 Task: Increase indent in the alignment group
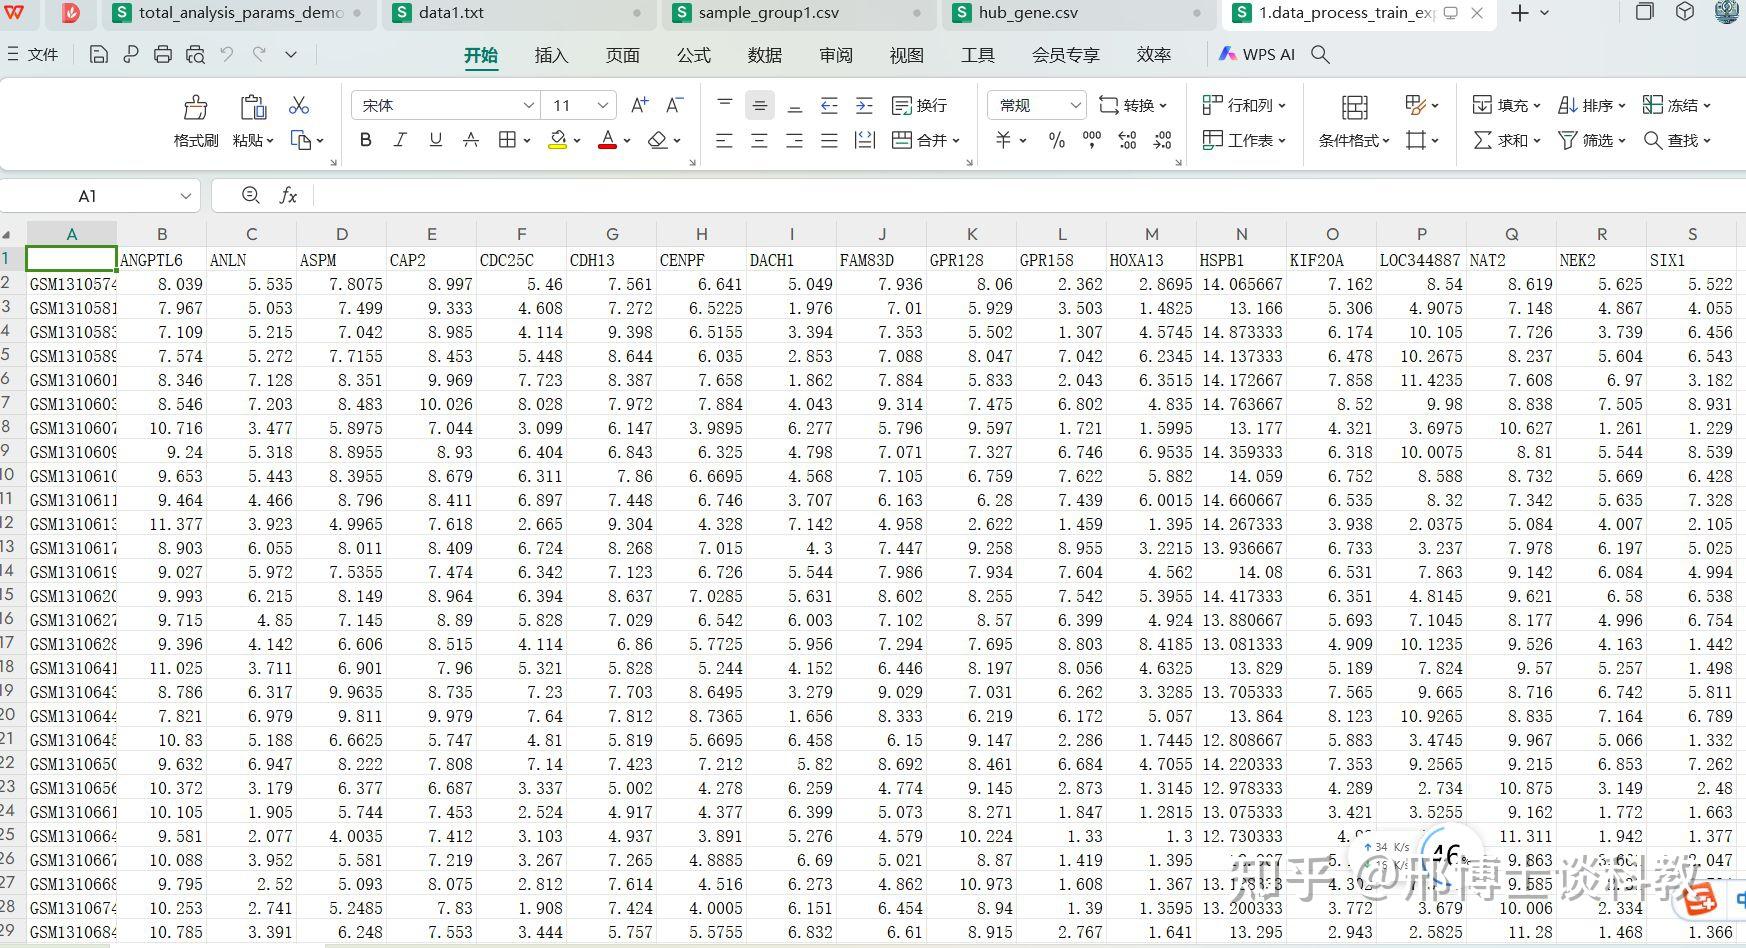pos(865,105)
